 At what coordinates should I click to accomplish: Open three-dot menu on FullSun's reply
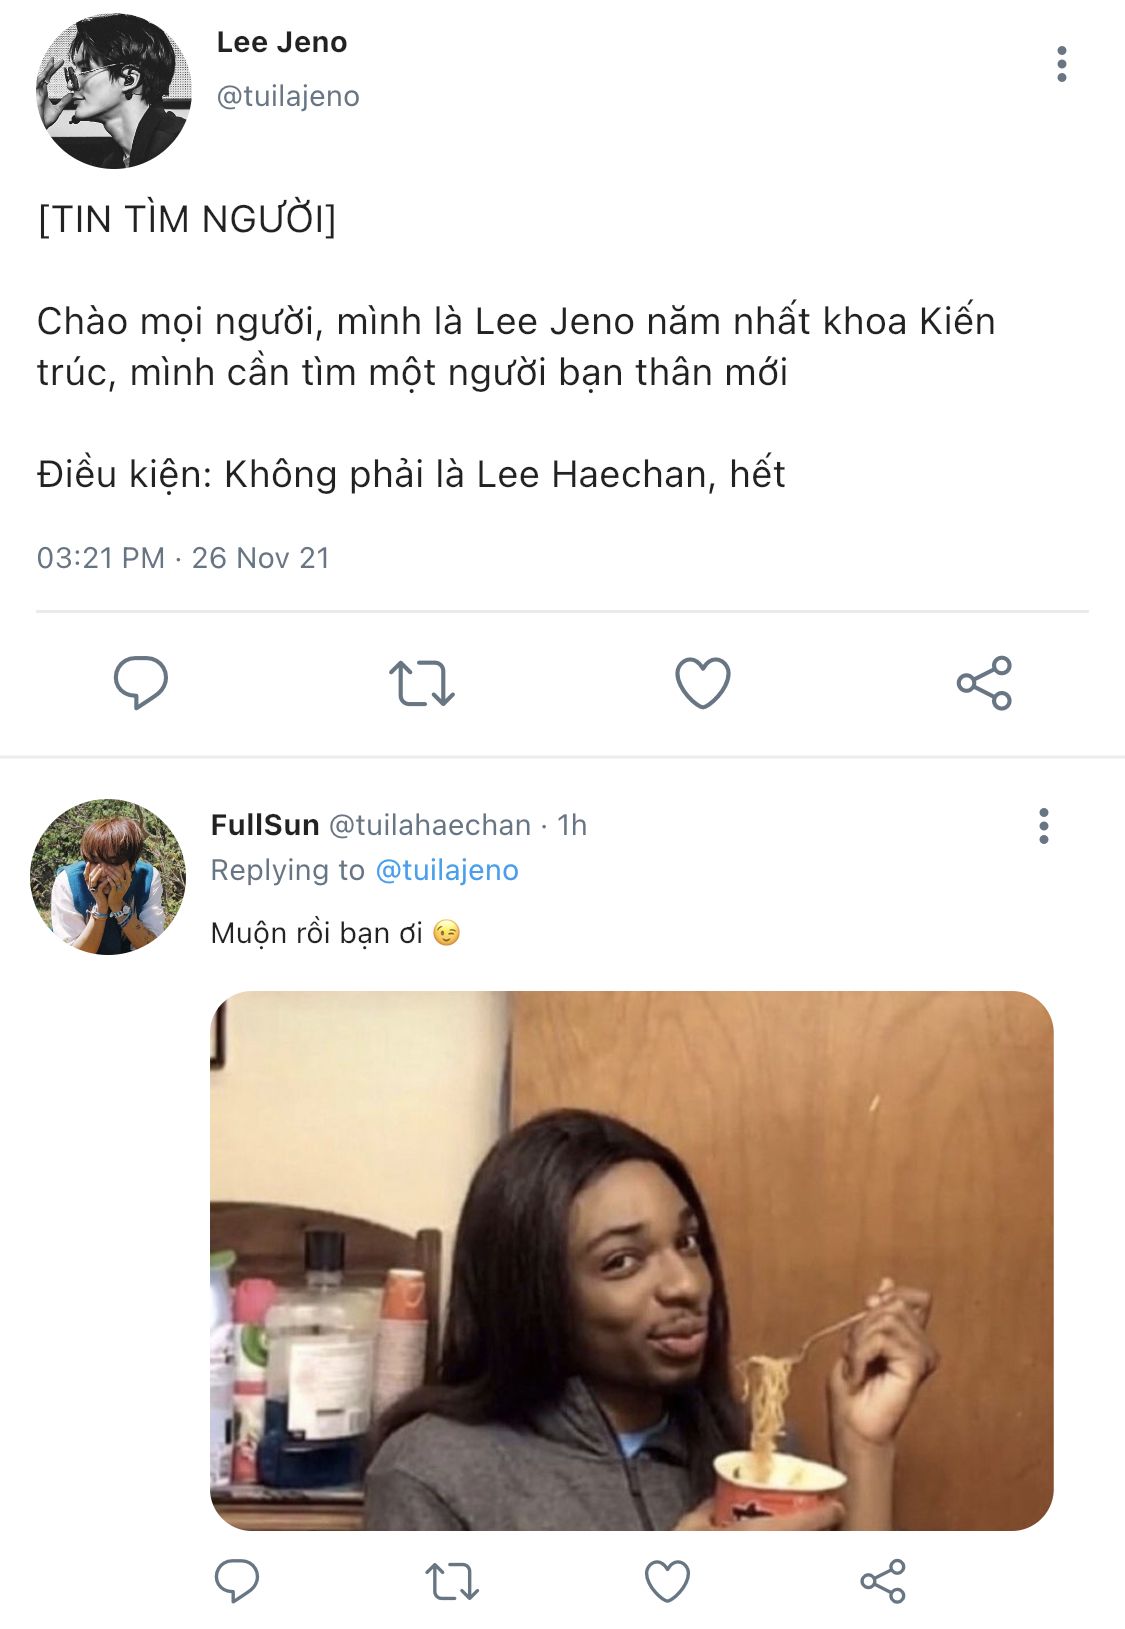[x=1043, y=826]
